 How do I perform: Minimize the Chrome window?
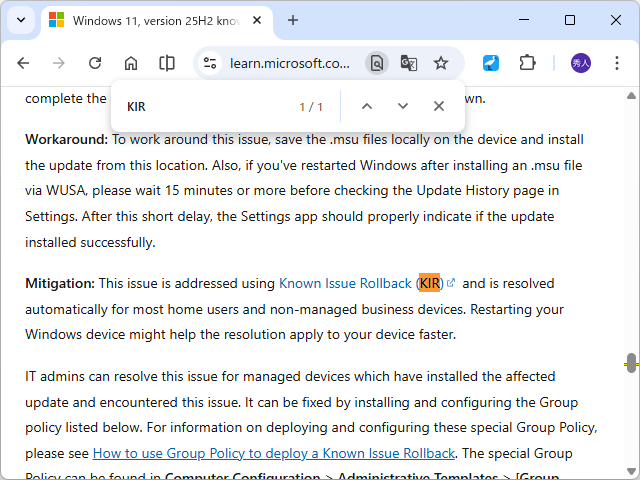[x=524, y=20]
